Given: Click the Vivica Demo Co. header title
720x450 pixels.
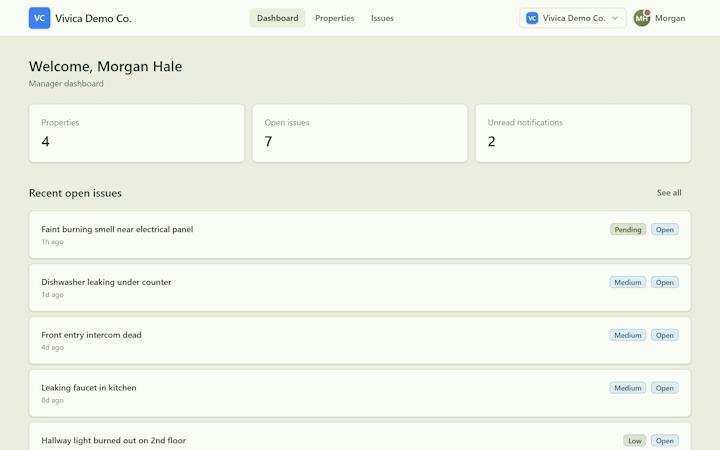Looking at the screenshot, I should coord(93,18).
